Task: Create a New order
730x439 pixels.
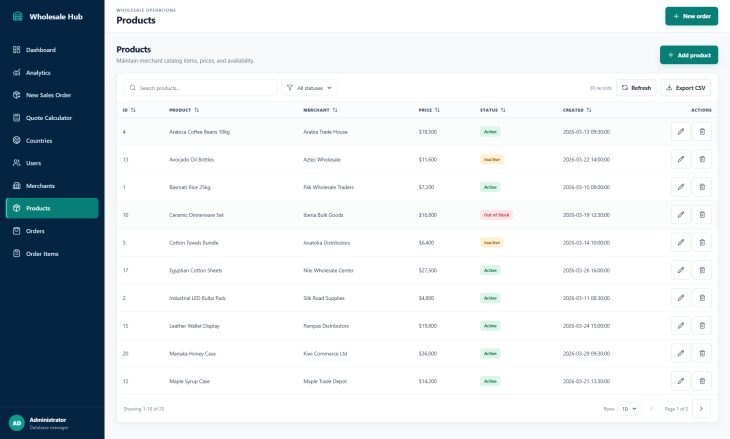Action: pos(691,16)
